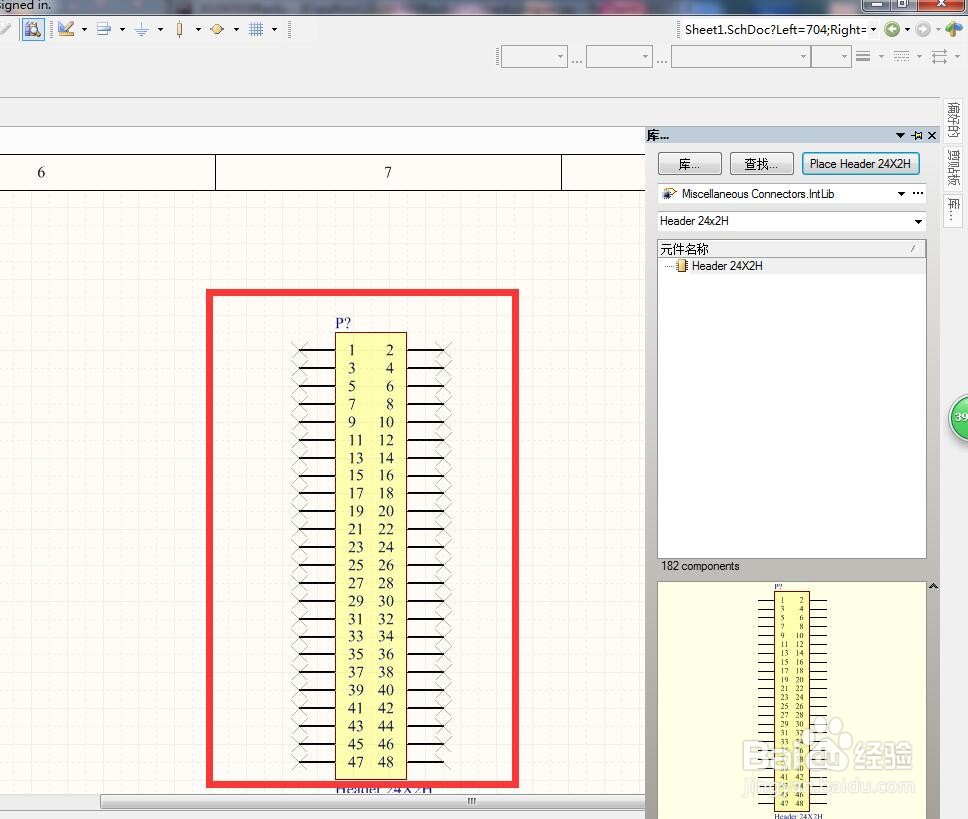The width and height of the screenshot is (968, 819).
Task: Click sheet column label 6
Action: tap(41, 172)
